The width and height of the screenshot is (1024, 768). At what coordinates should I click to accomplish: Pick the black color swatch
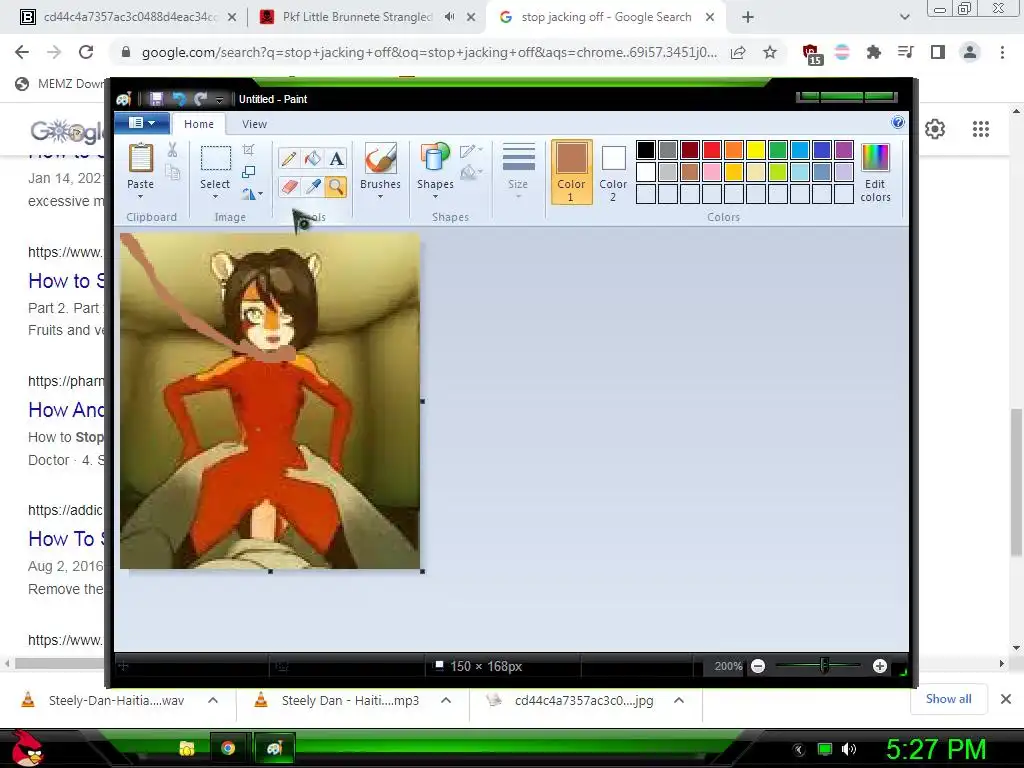click(645, 150)
